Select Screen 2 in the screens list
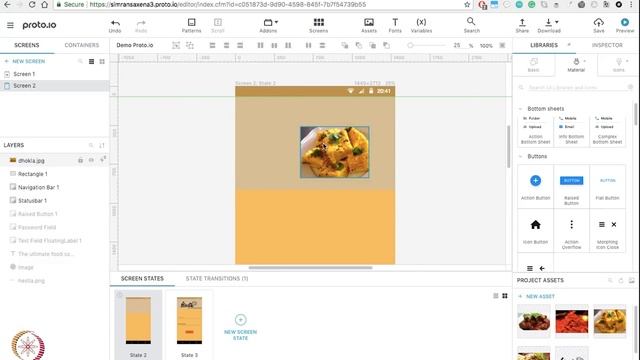This screenshot has width=640, height=360. point(55,86)
